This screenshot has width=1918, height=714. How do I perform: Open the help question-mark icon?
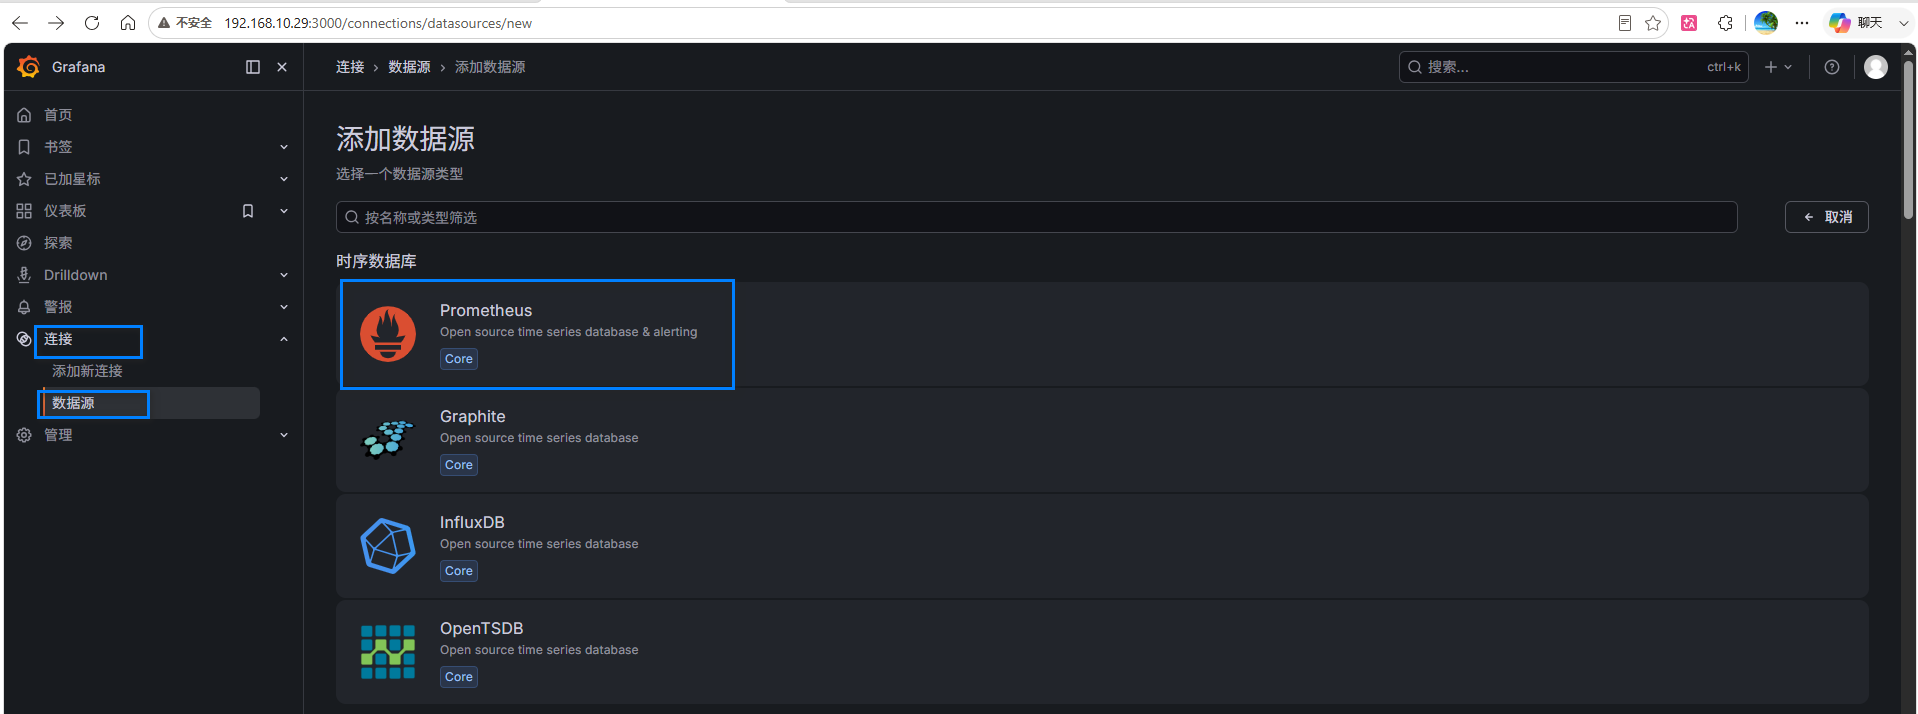coord(1831,67)
